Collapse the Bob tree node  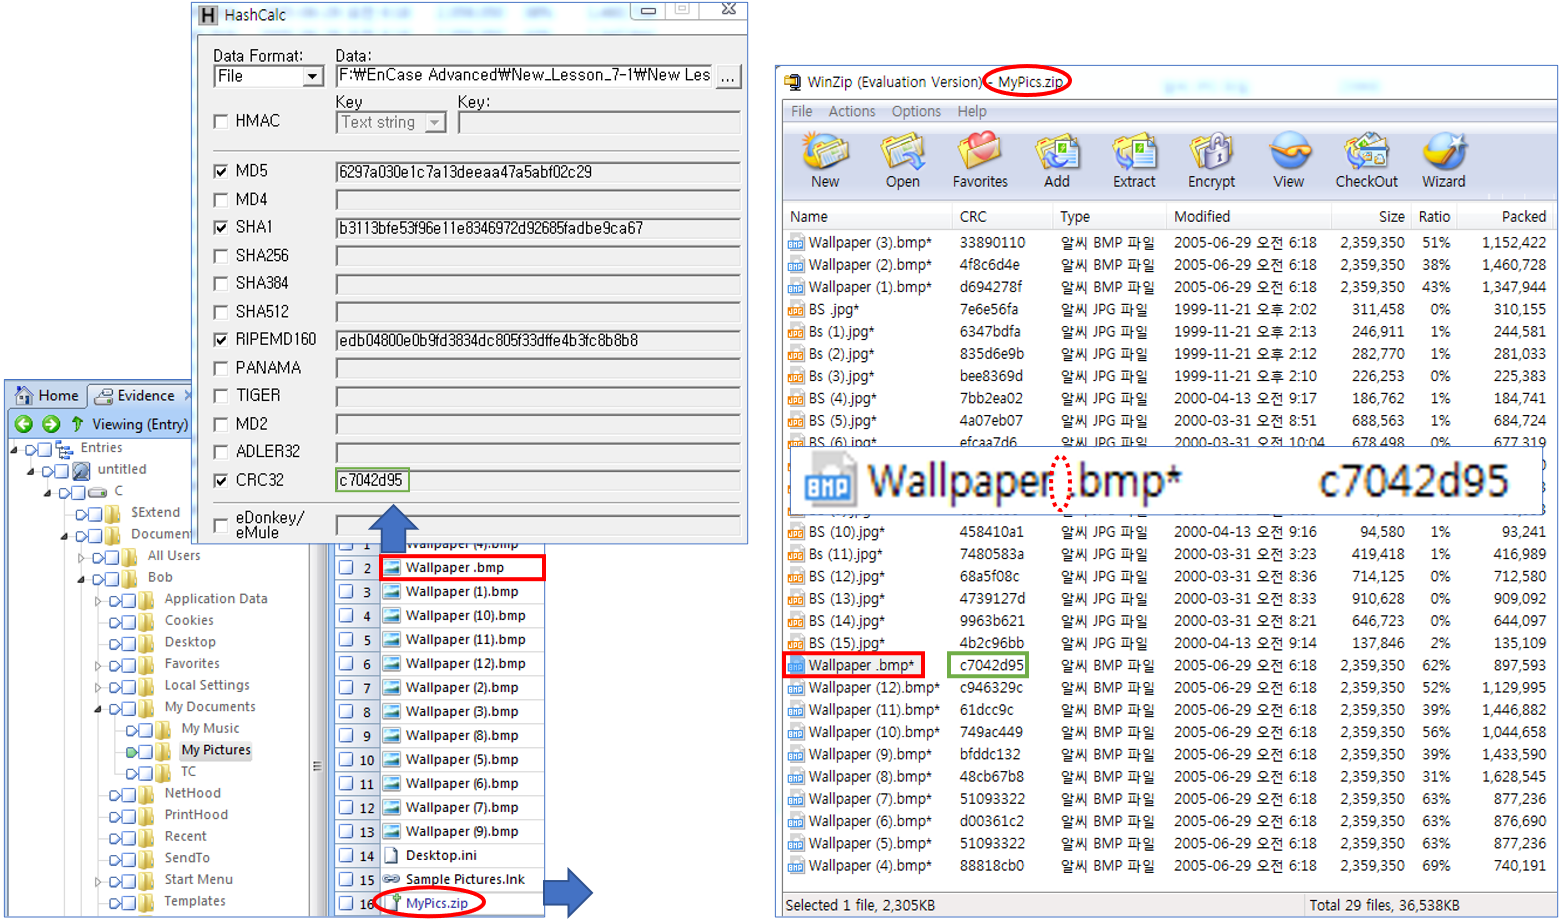[x=81, y=578]
